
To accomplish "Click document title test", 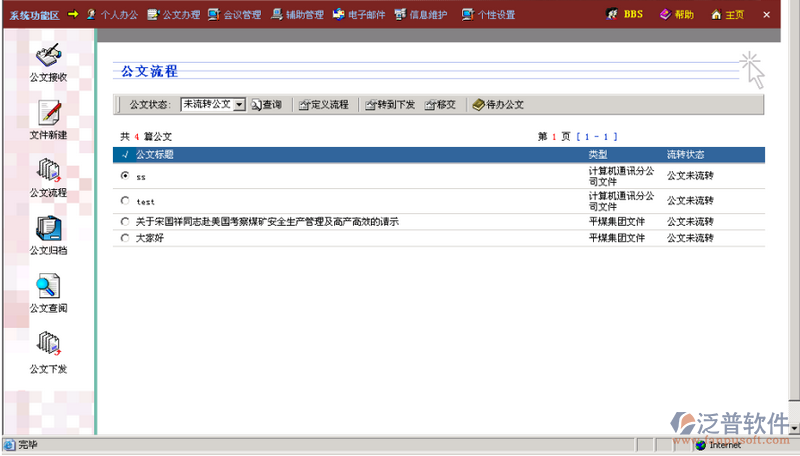I will click(x=145, y=202).
